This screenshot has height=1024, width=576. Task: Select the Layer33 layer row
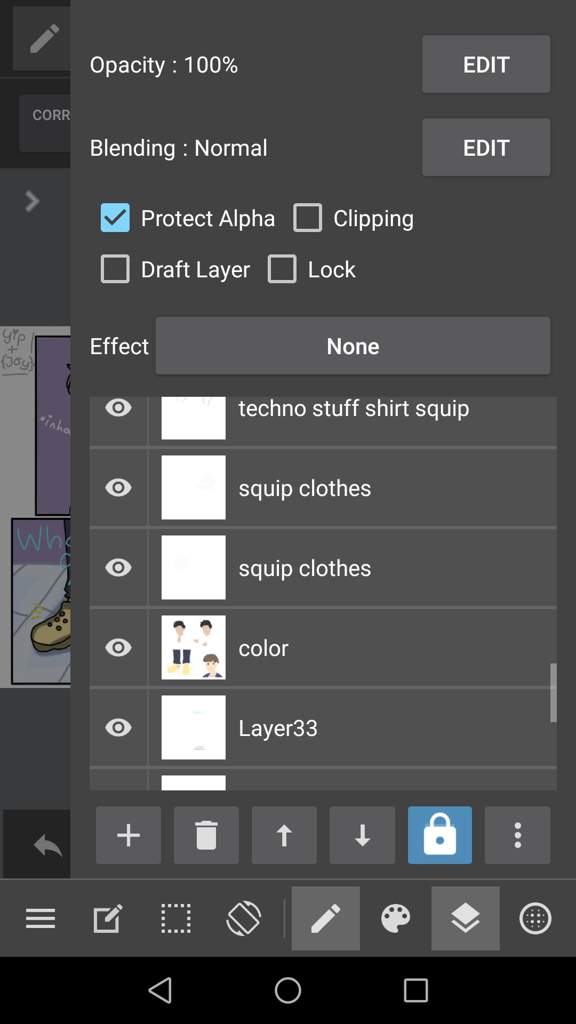click(x=323, y=728)
